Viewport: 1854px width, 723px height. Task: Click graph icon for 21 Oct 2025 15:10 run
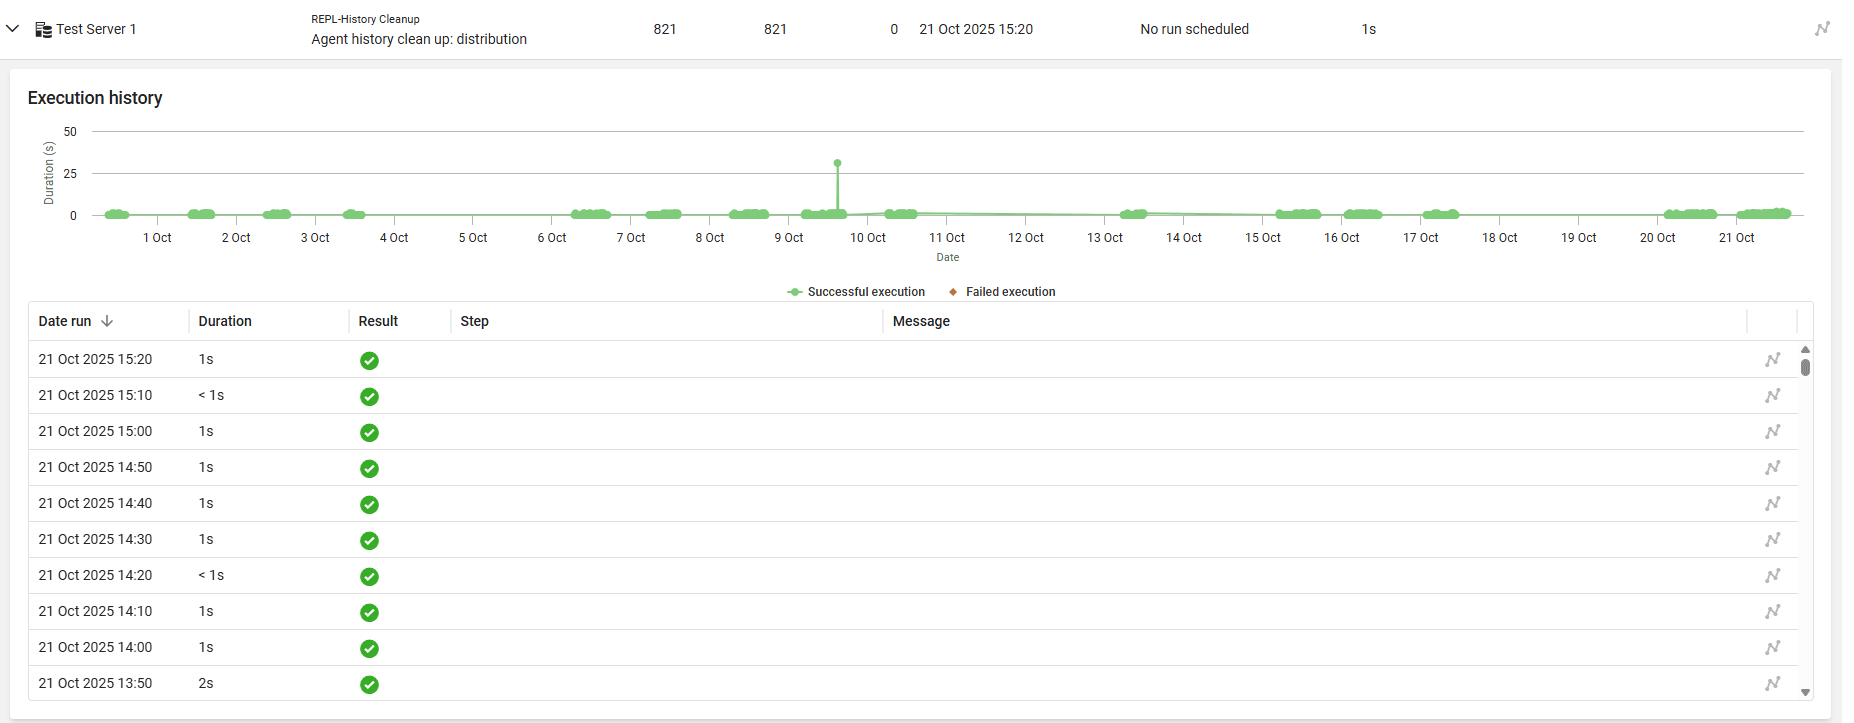coord(1772,396)
